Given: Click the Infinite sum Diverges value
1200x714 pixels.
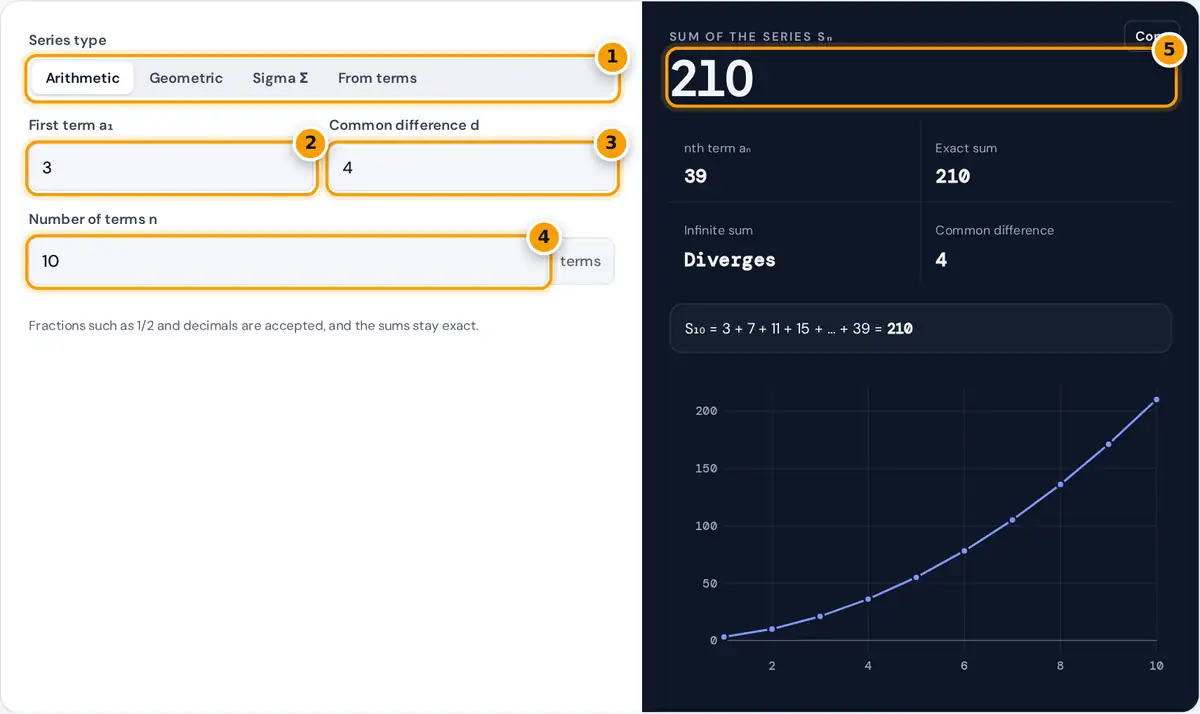Looking at the screenshot, I should 730,260.
